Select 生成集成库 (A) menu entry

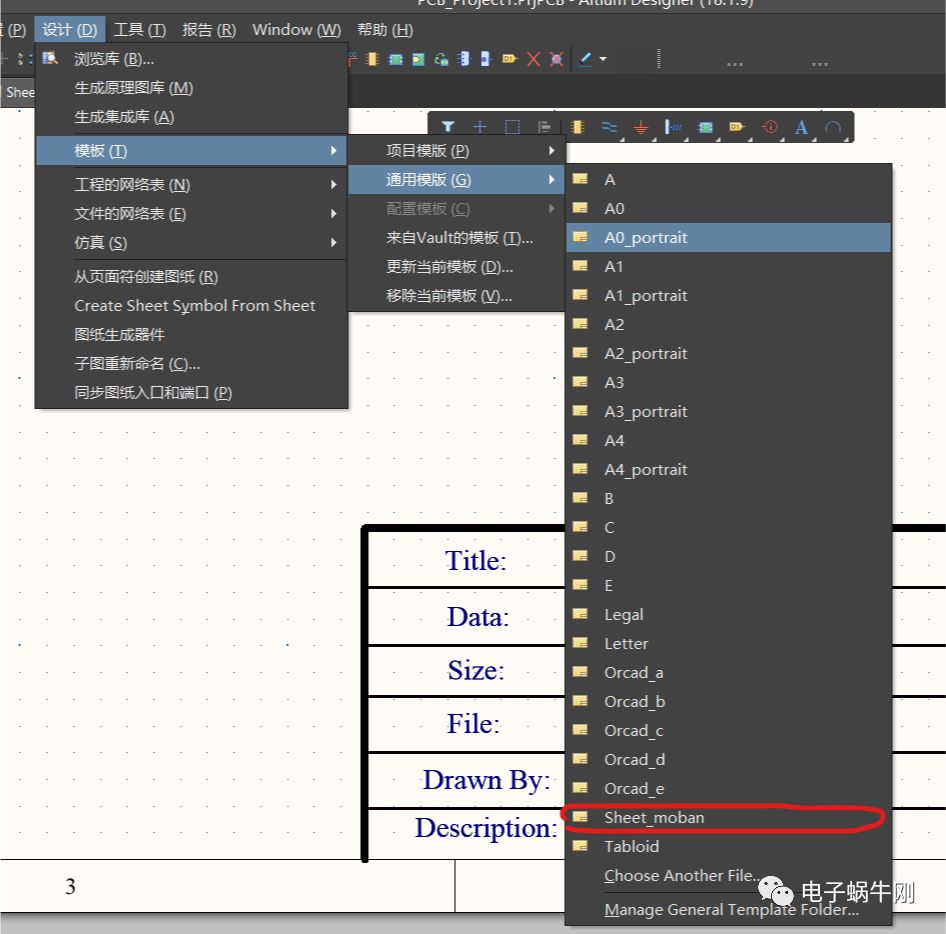click(192, 117)
